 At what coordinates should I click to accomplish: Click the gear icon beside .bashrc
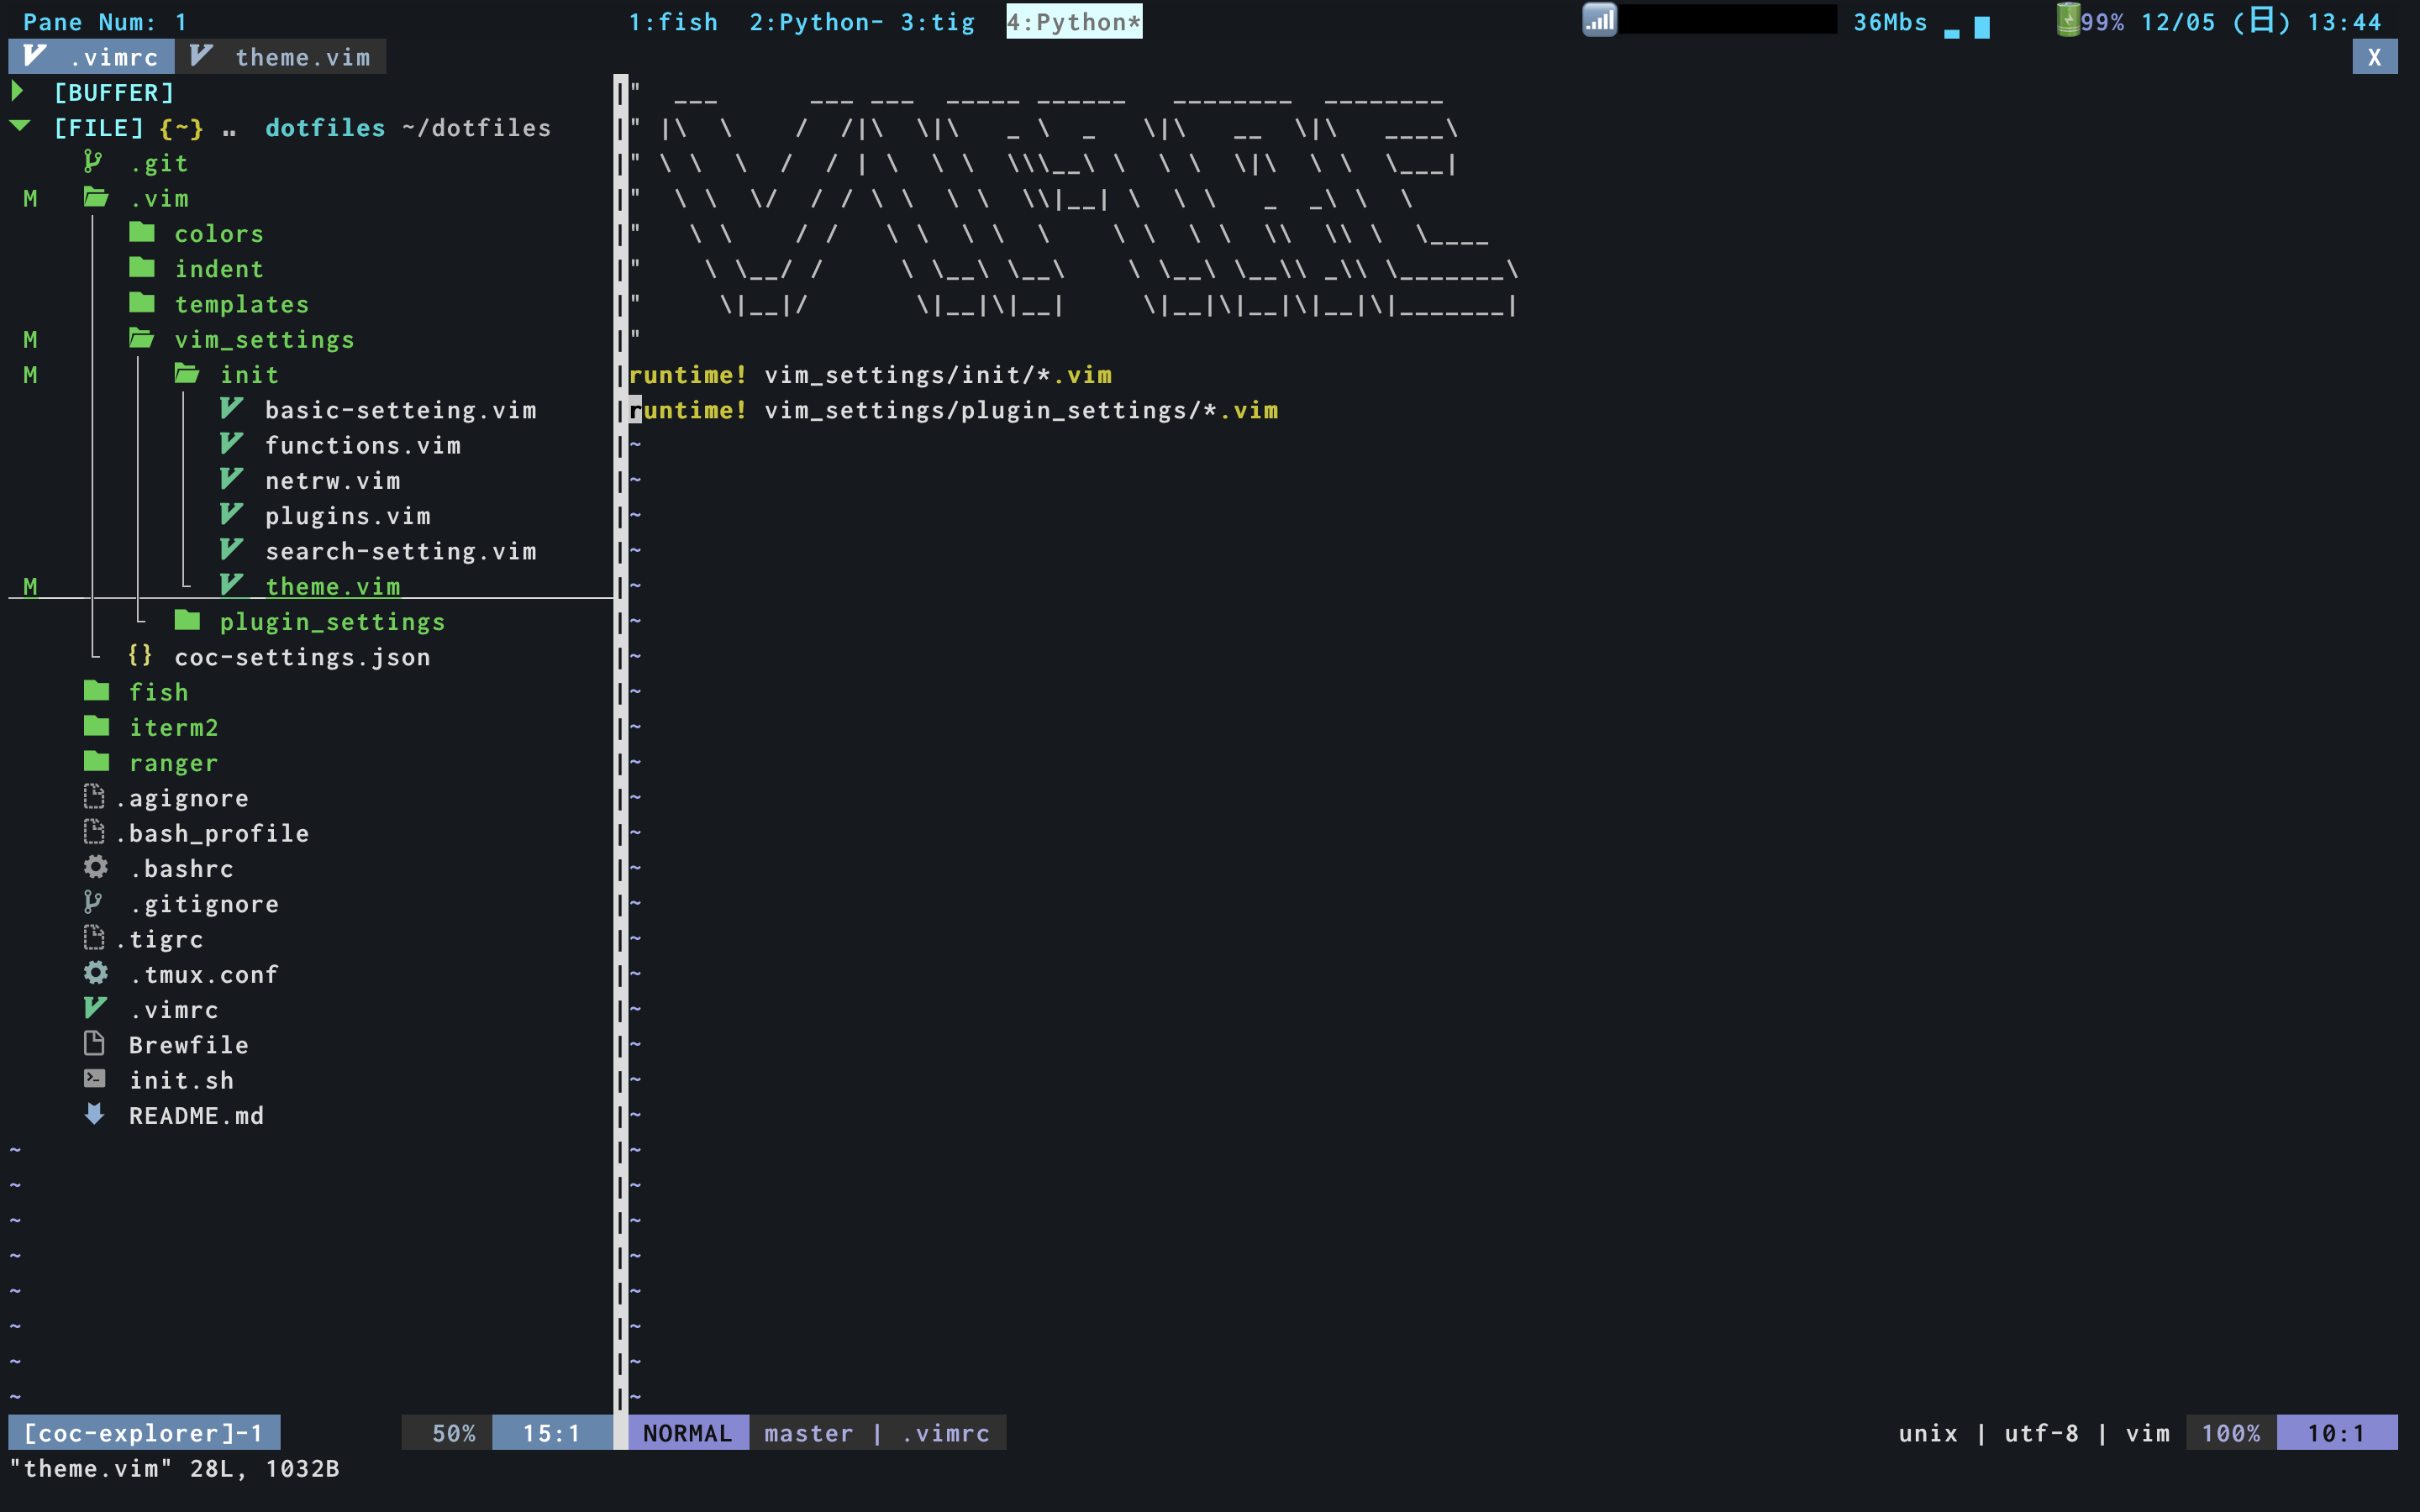[96, 867]
